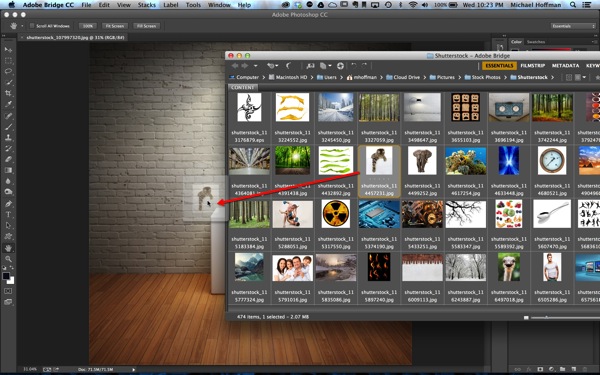Image resolution: width=600 pixels, height=375 pixels.
Task: Select the Clone Stamp tool
Action: [8, 137]
